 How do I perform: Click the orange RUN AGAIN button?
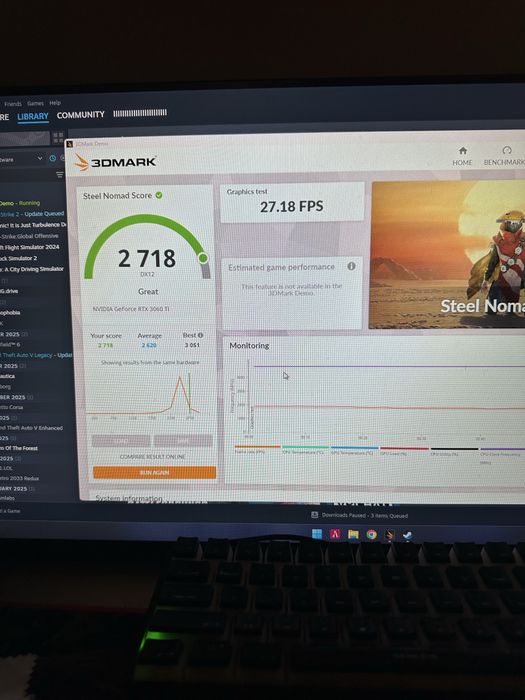154,472
